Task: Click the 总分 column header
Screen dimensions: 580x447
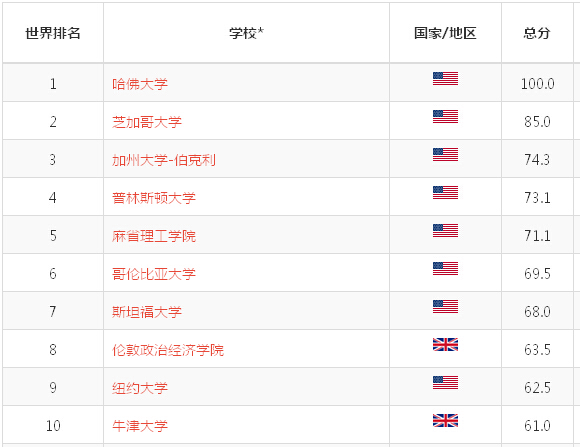Action: (537, 33)
